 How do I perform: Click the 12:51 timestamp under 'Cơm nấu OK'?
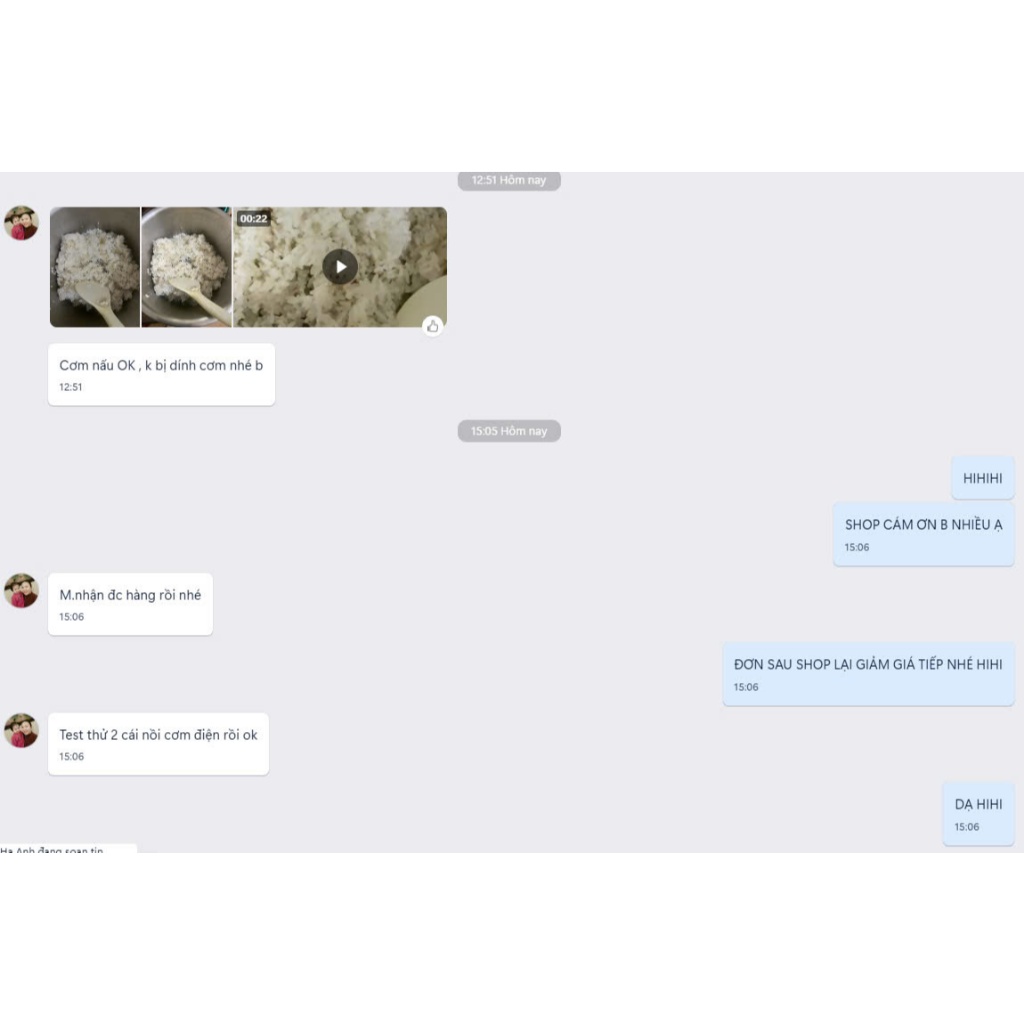71,387
